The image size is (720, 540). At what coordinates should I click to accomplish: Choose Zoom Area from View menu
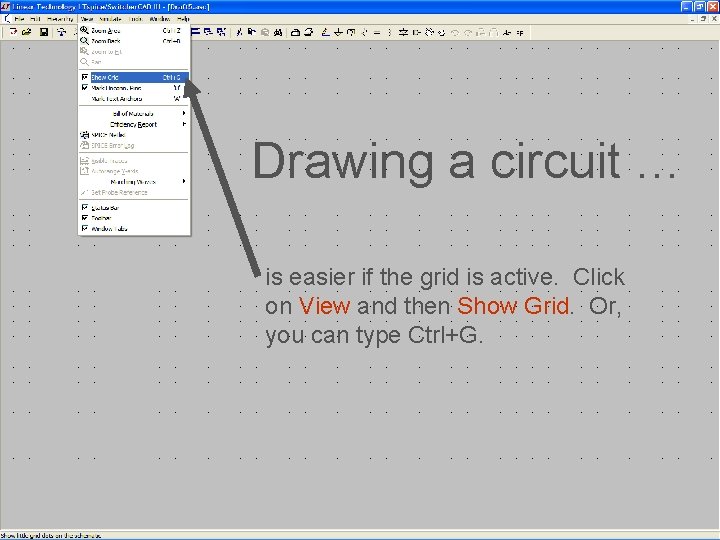tap(134, 30)
